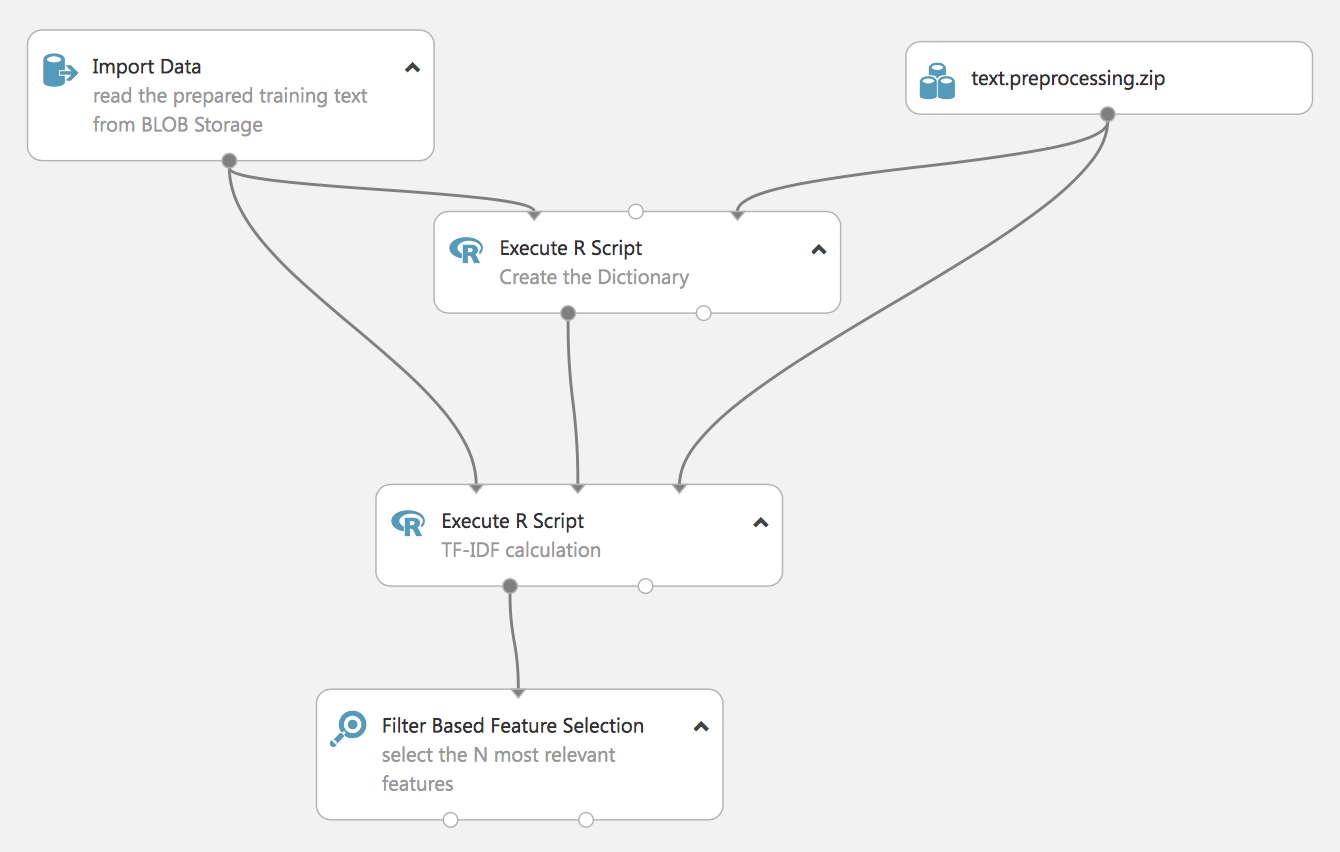Click the Filter Based Feature Selection magnifier icon
Screen dimensions: 1340x852
click(349, 729)
